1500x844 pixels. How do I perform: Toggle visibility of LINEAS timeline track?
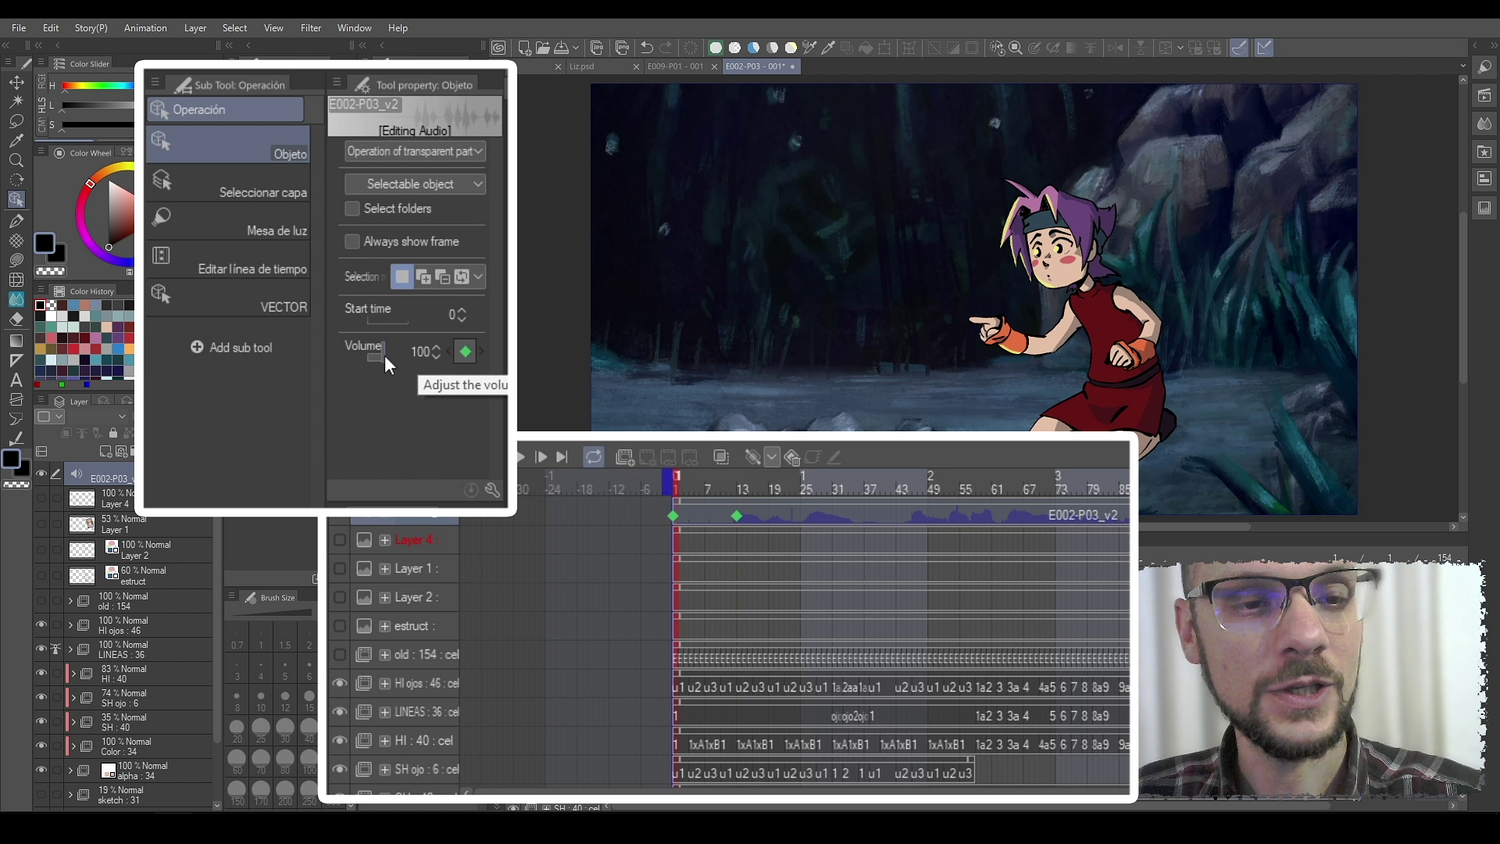click(x=340, y=712)
